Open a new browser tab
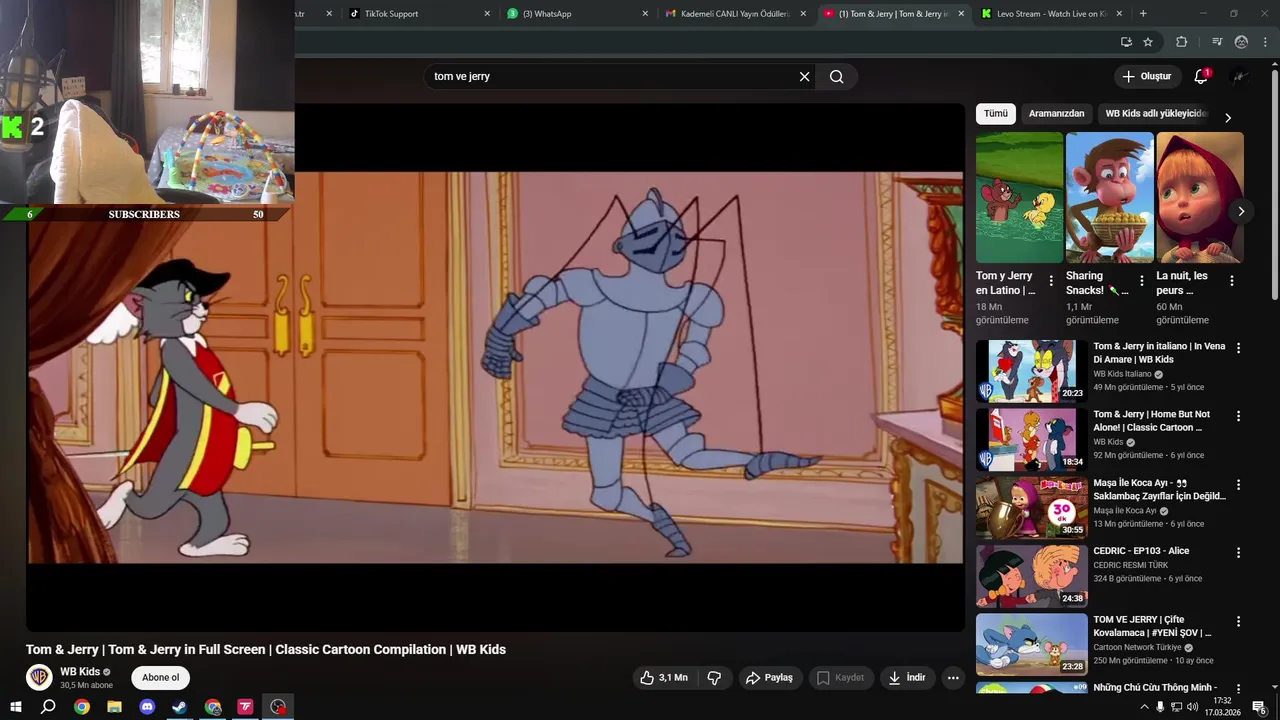Image resolution: width=1280 pixels, height=720 pixels. coord(1143,14)
